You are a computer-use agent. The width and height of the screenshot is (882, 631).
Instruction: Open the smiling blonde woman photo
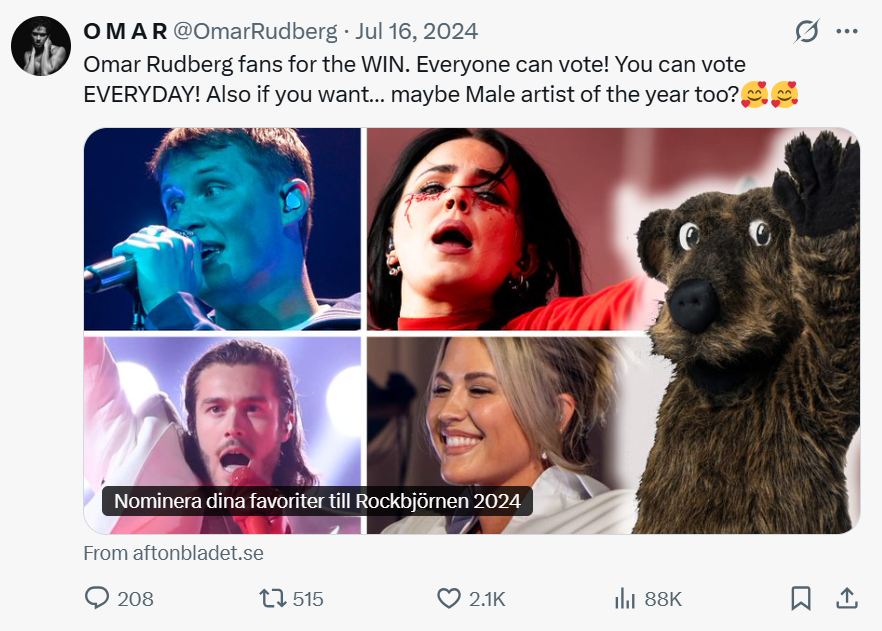coord(500,430)
